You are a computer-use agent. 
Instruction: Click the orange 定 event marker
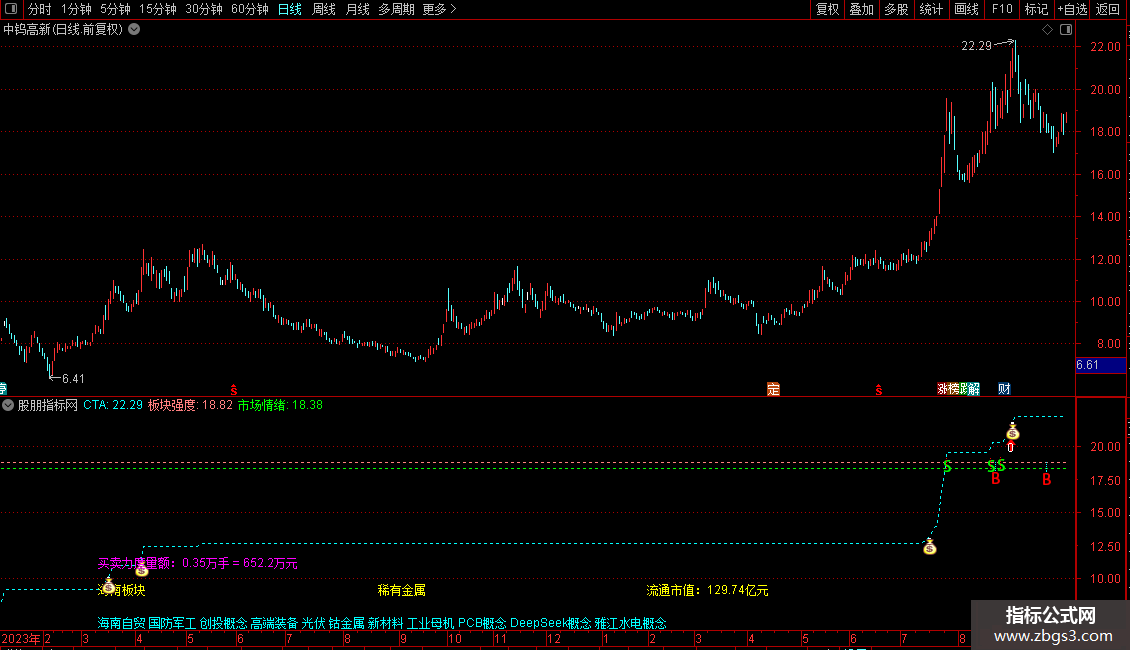point(773,389)
